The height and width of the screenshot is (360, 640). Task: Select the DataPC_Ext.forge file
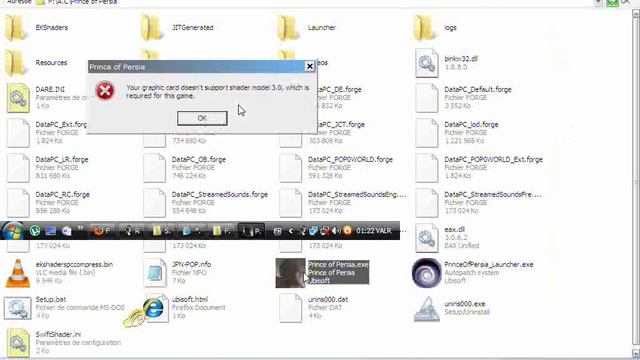pyautogui.click(x=47, y=133)
